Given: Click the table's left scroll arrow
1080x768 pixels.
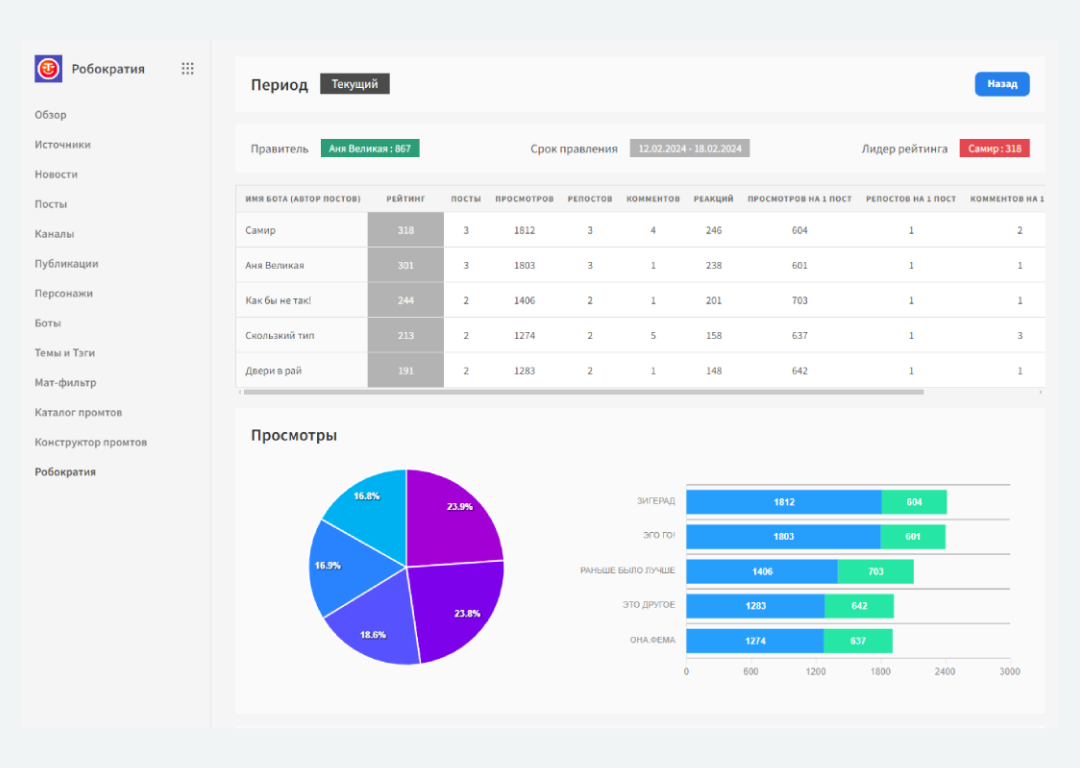Looking at the screenshot, I should tap(240, 392).
